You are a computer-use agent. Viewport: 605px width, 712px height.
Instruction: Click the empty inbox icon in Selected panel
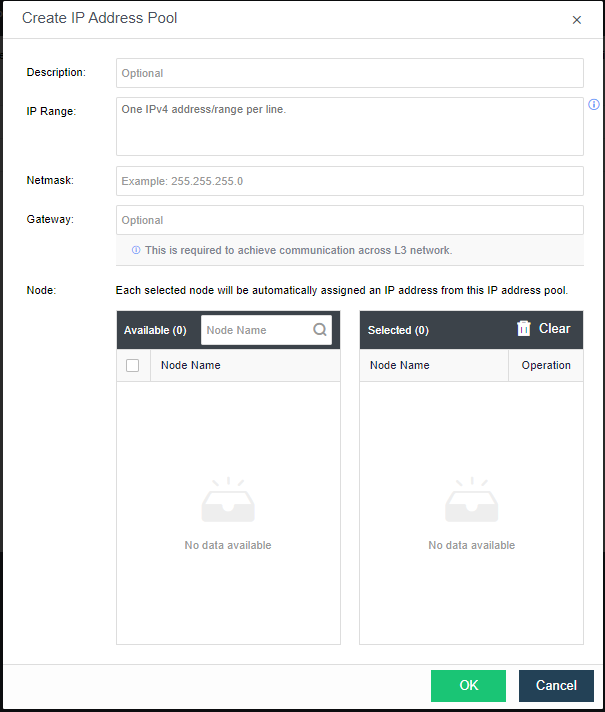point(472,501)
